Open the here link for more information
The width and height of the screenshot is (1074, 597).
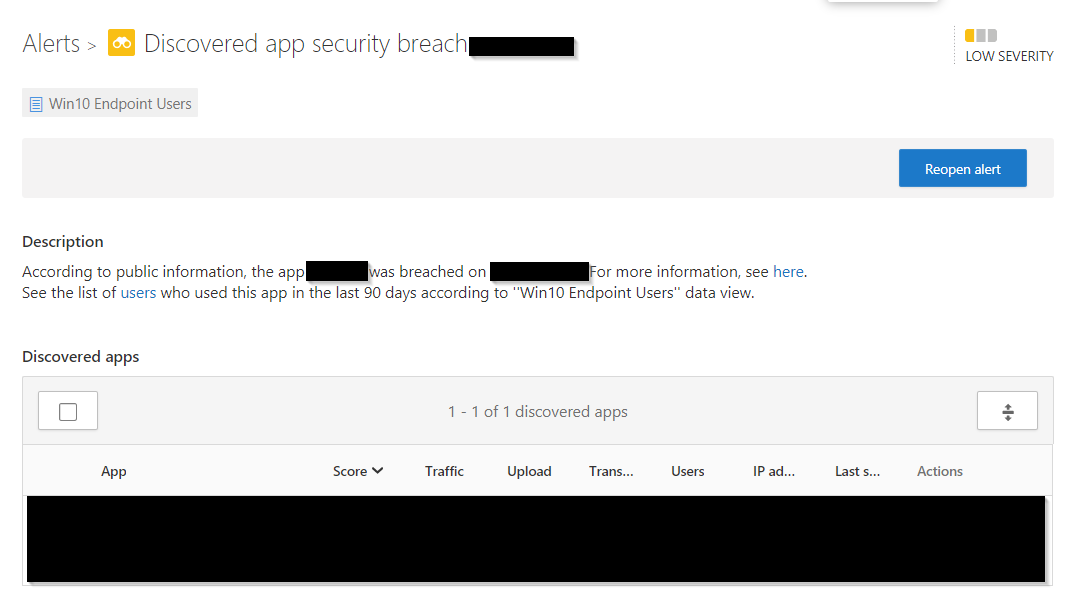788,271
